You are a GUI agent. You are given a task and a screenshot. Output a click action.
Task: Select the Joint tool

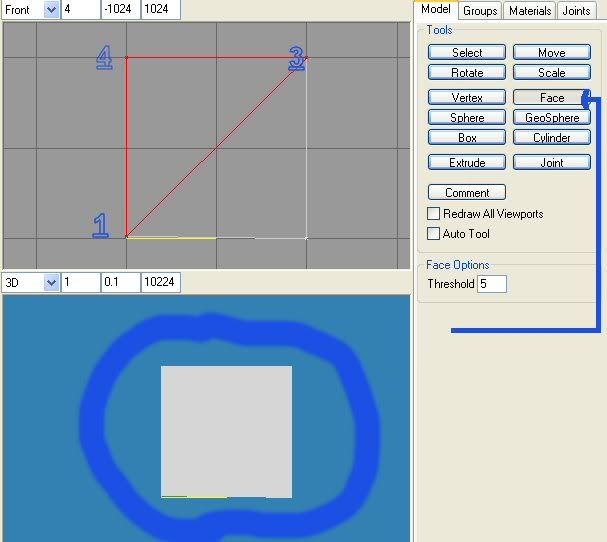[552, 162]
